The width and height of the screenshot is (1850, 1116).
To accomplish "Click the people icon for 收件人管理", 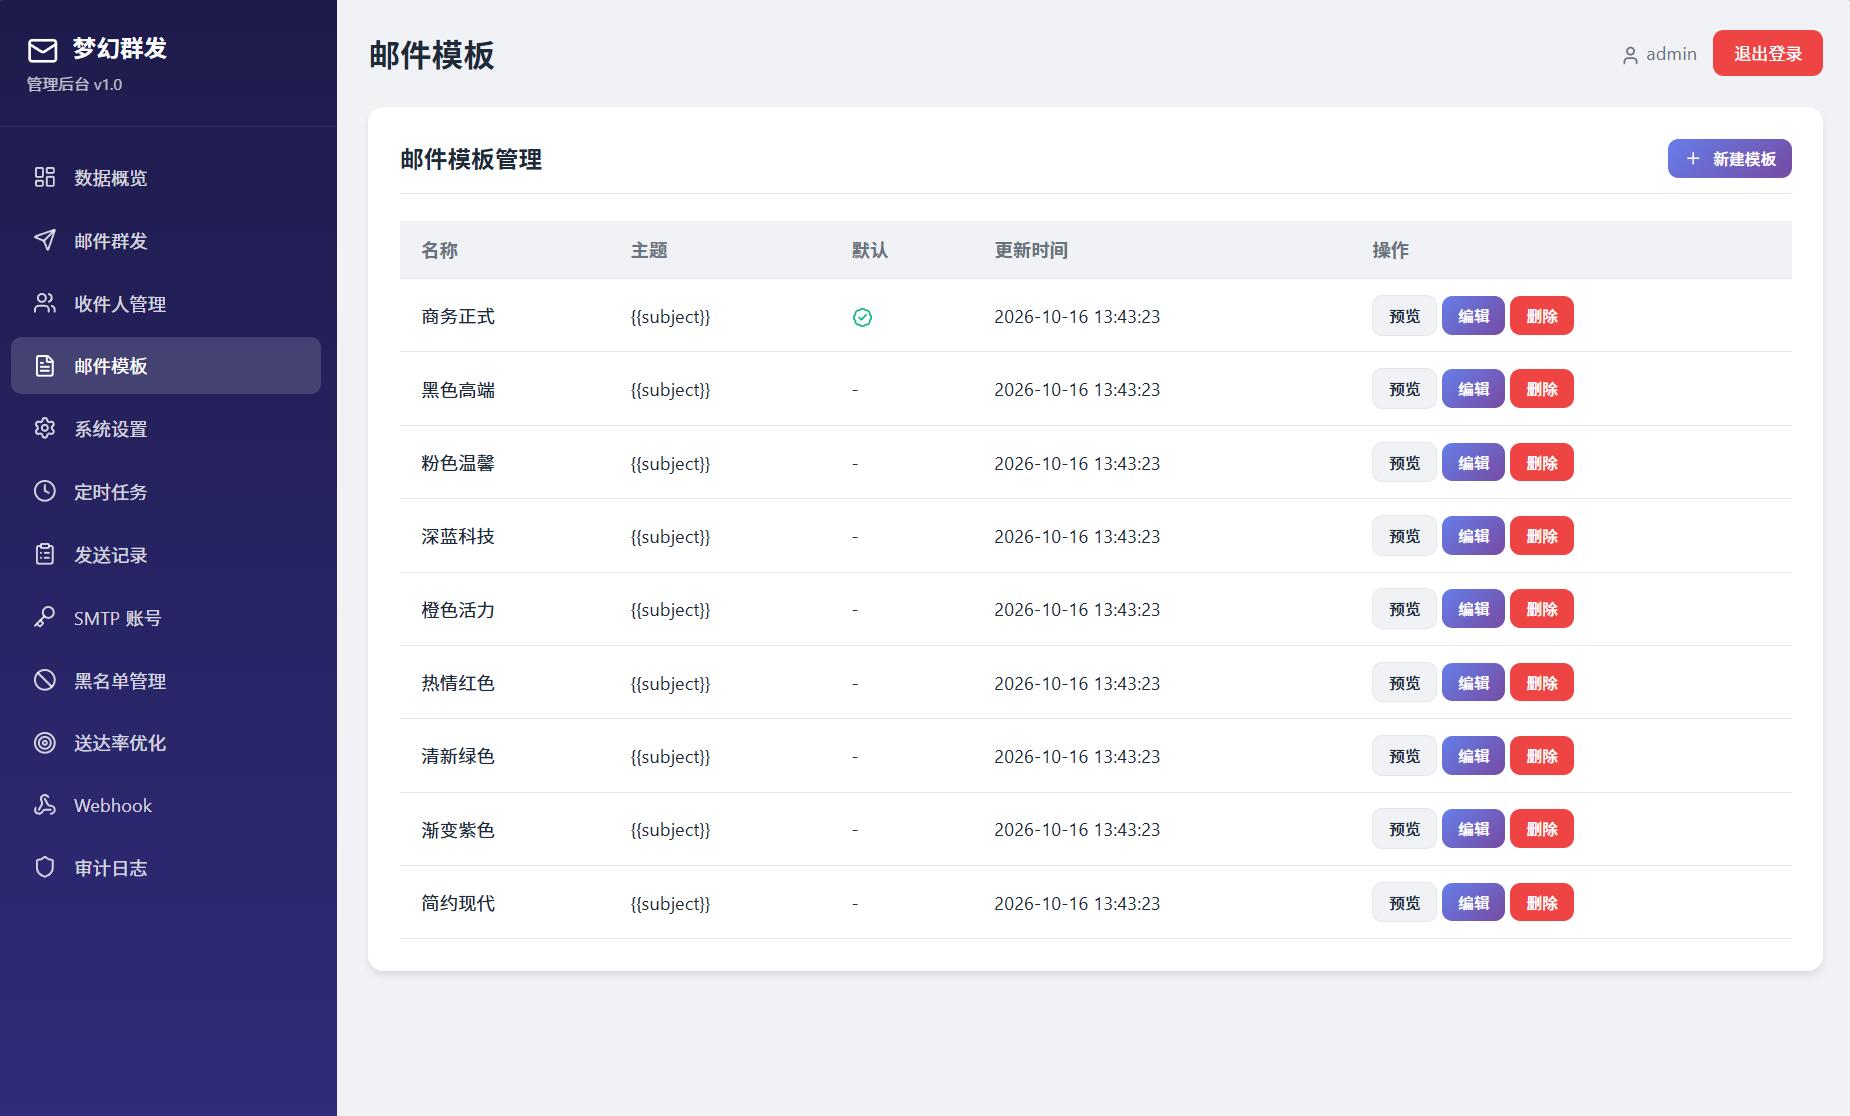I will pos(45,303).
